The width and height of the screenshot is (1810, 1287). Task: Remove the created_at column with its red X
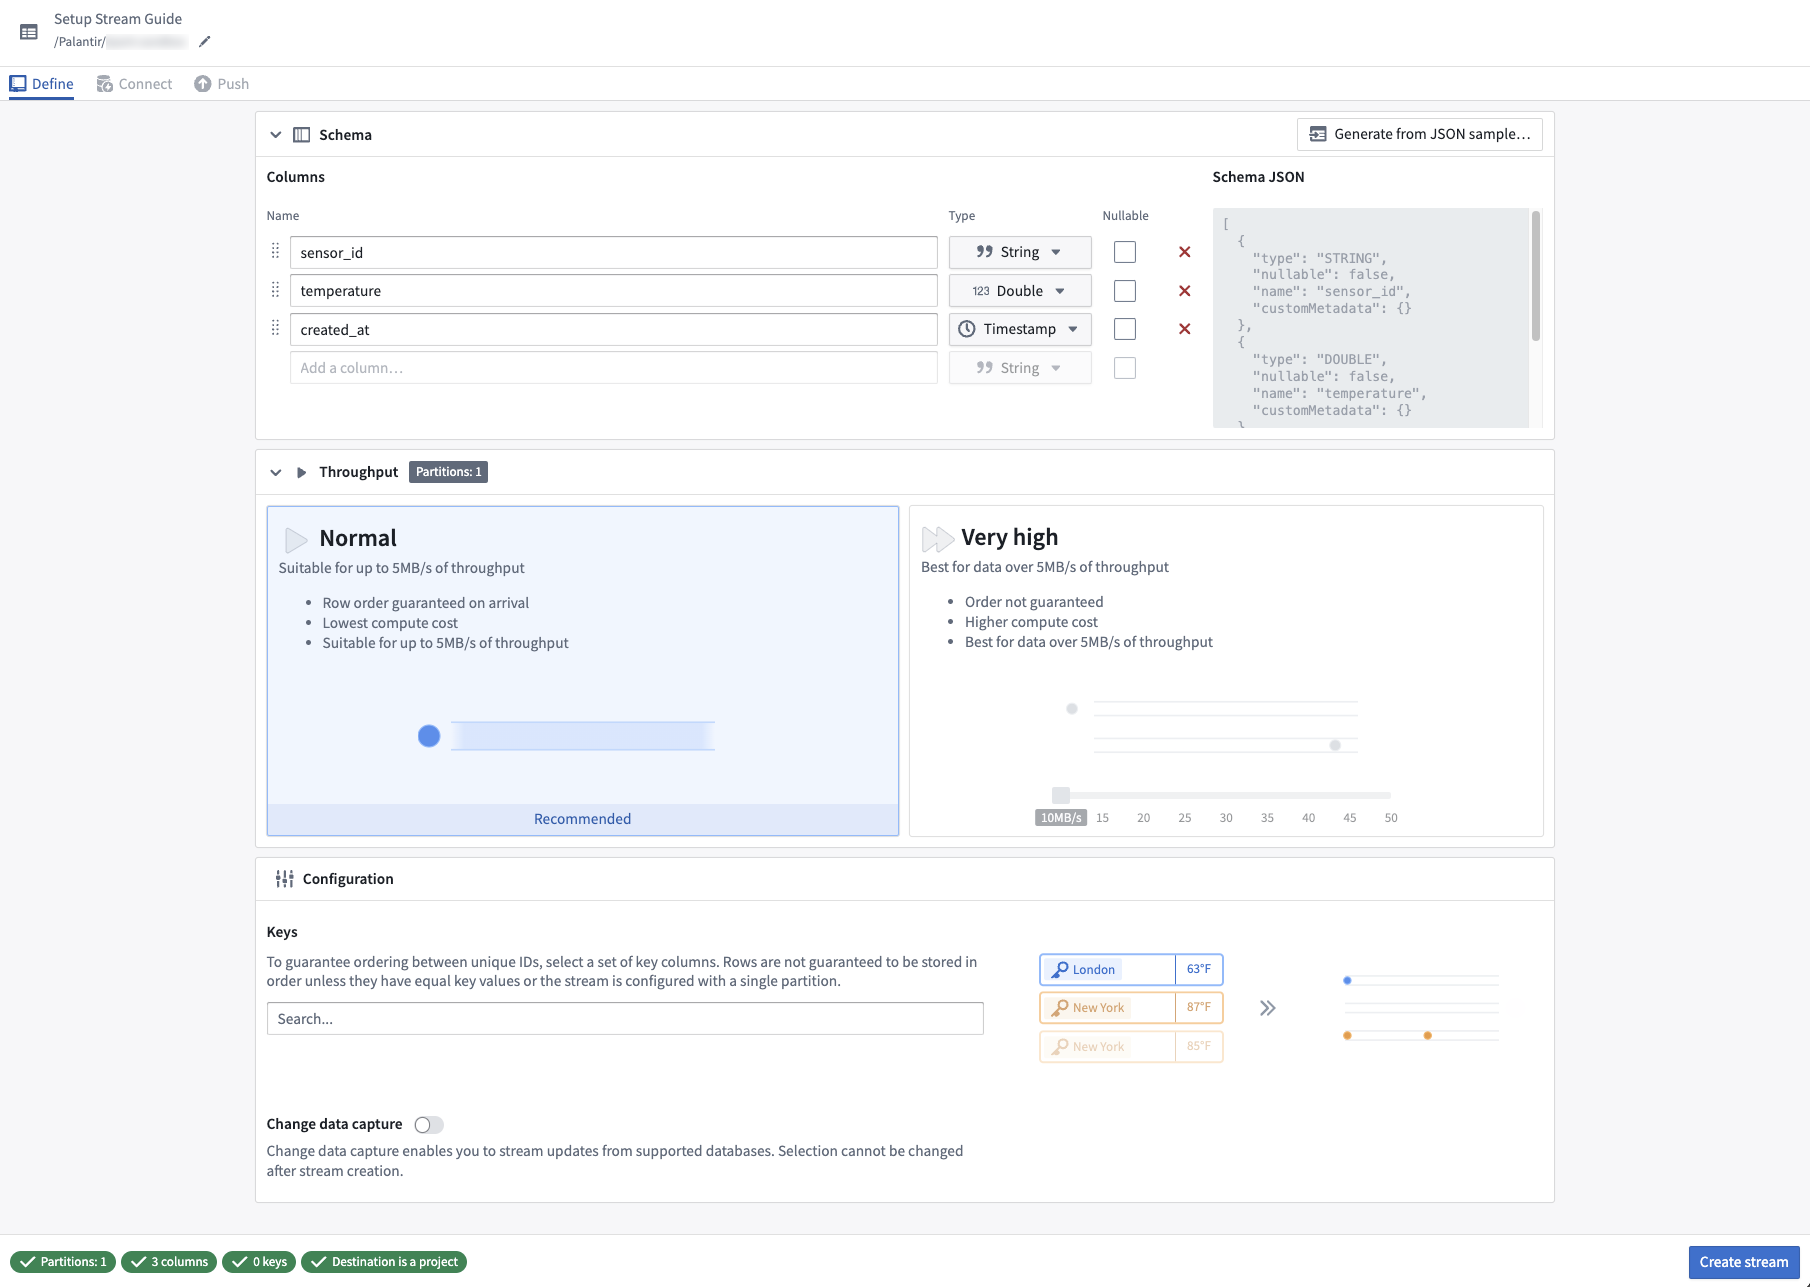pos(1184,329)
